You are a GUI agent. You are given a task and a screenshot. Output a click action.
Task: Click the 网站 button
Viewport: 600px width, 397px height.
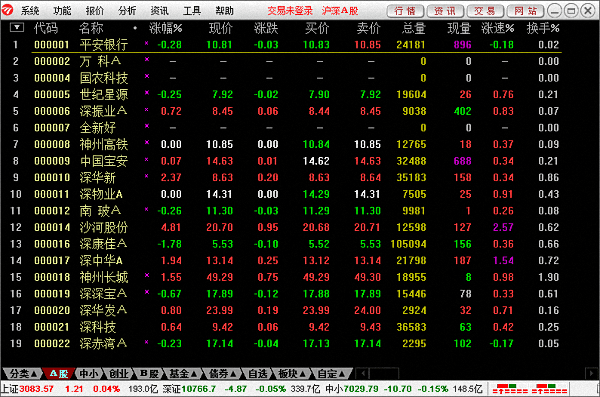pos(525,11)
